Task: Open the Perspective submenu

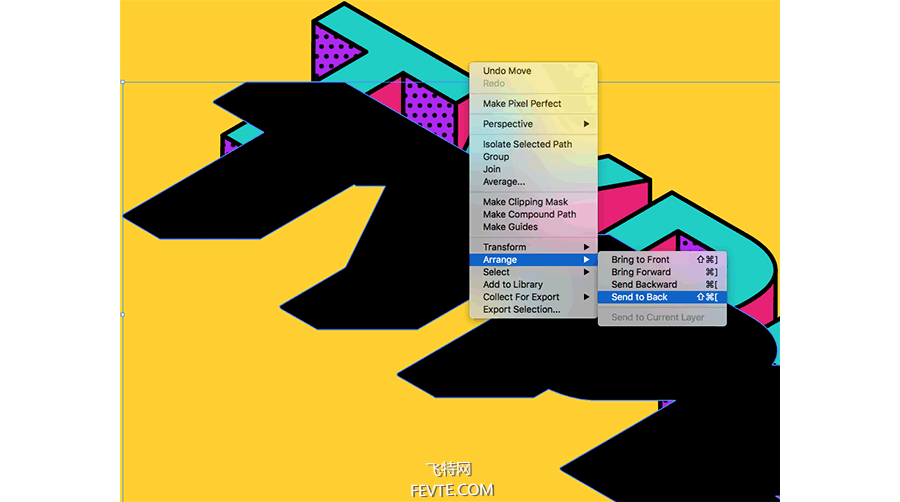Action: point(533,124)
